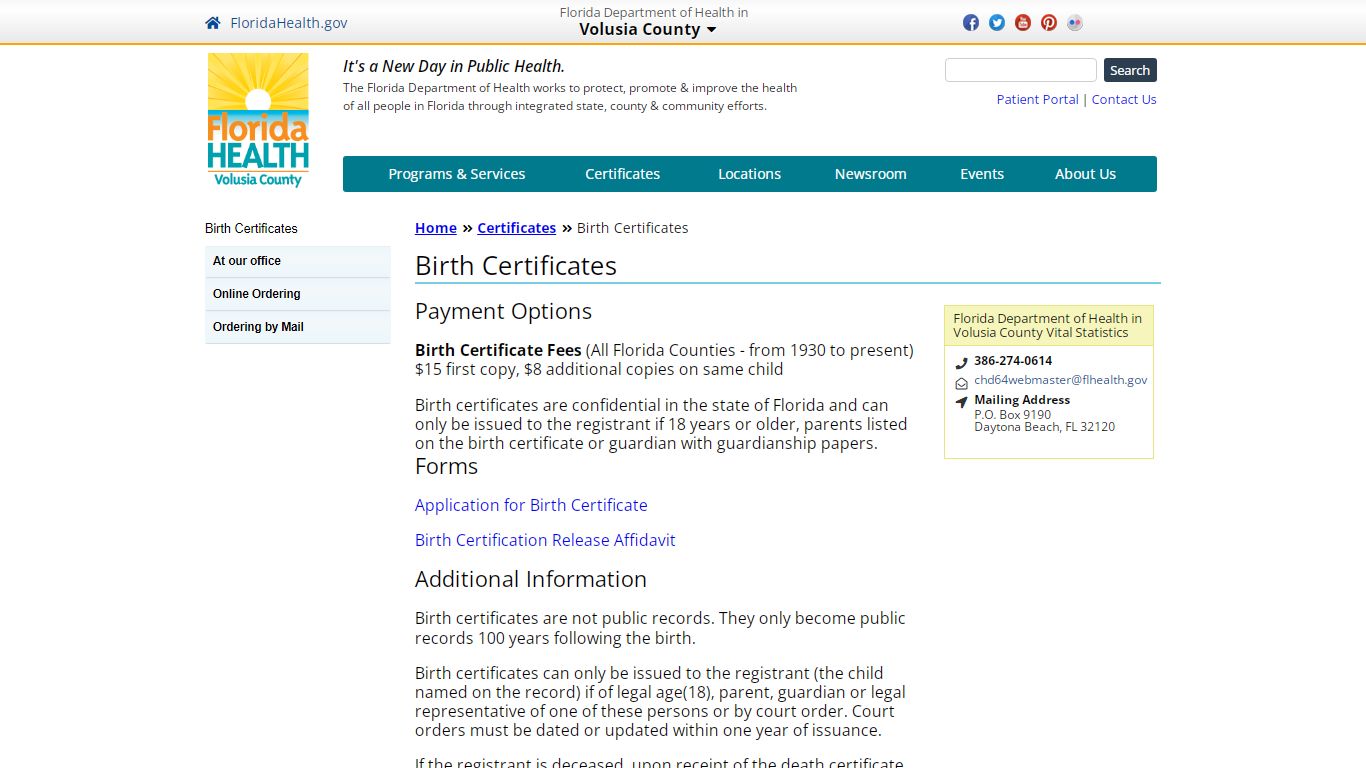Click the phone icon next to 386-274-0614
The width and height of the screenshot is (1366, 768).
pyautogui.click(x=961, y=363)
